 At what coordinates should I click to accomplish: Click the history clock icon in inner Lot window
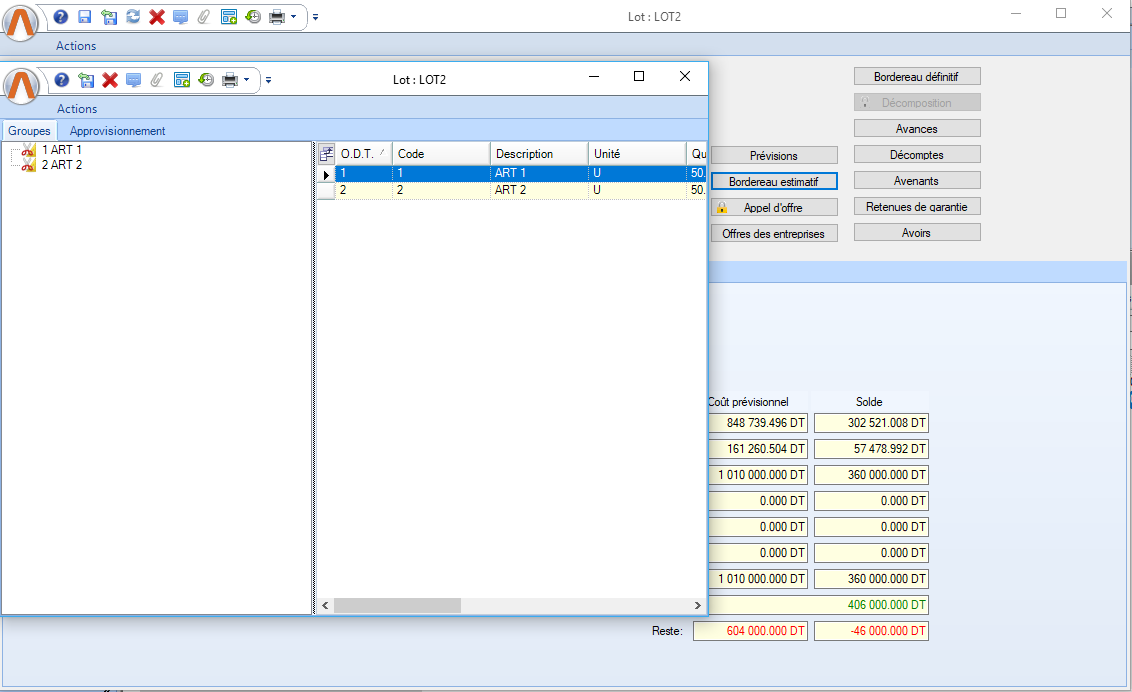click(x=206, y=80)
